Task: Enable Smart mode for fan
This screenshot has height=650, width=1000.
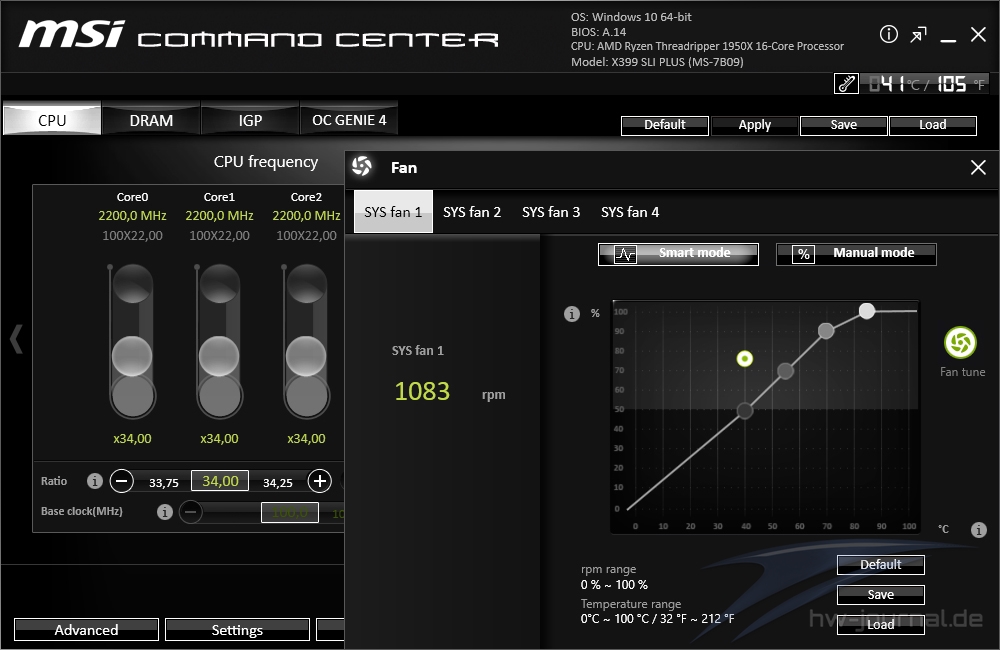Action: pyautogui.click(x=678, y=254)
